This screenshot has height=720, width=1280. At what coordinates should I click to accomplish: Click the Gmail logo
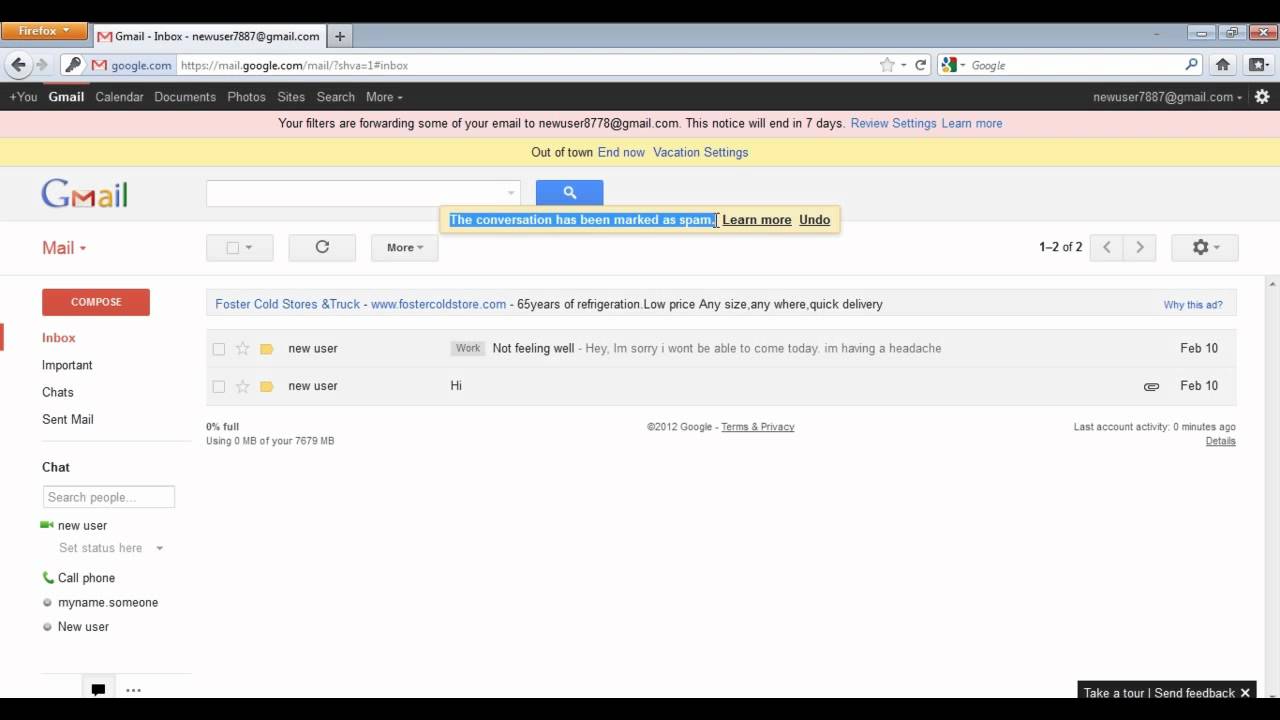(84, 193)
